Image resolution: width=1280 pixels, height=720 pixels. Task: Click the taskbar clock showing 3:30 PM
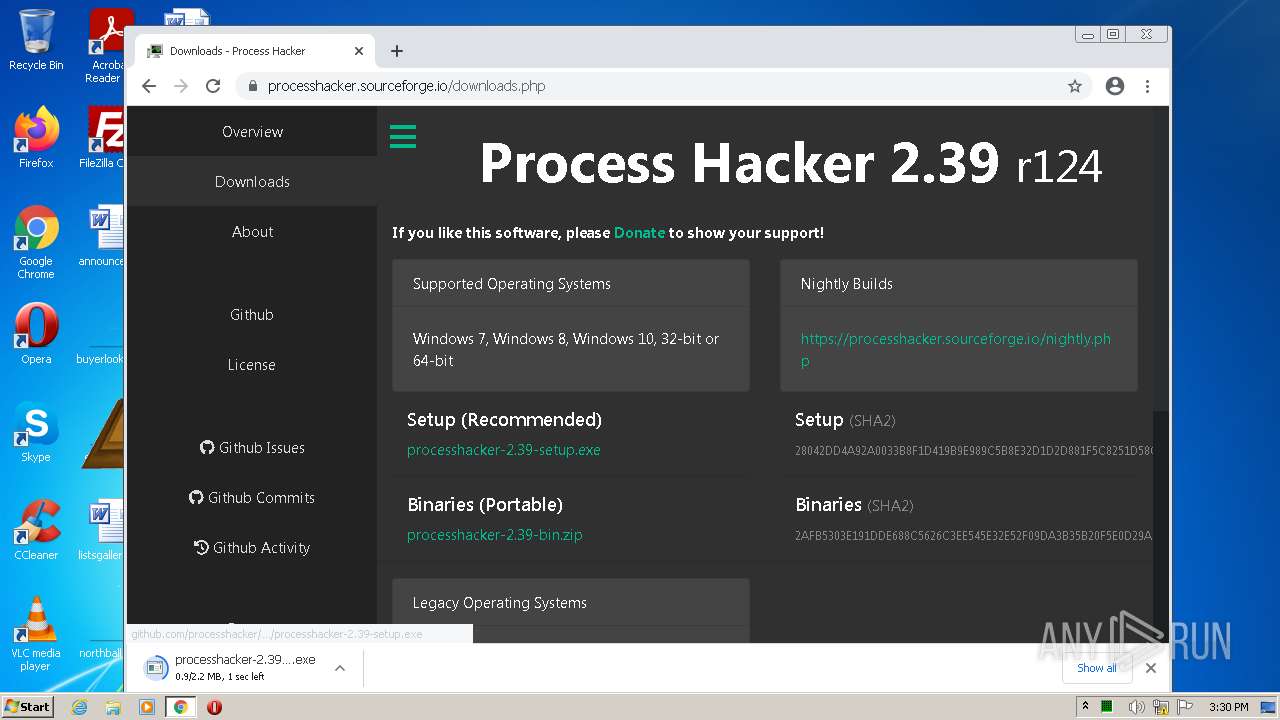(x=1228, y=707)
